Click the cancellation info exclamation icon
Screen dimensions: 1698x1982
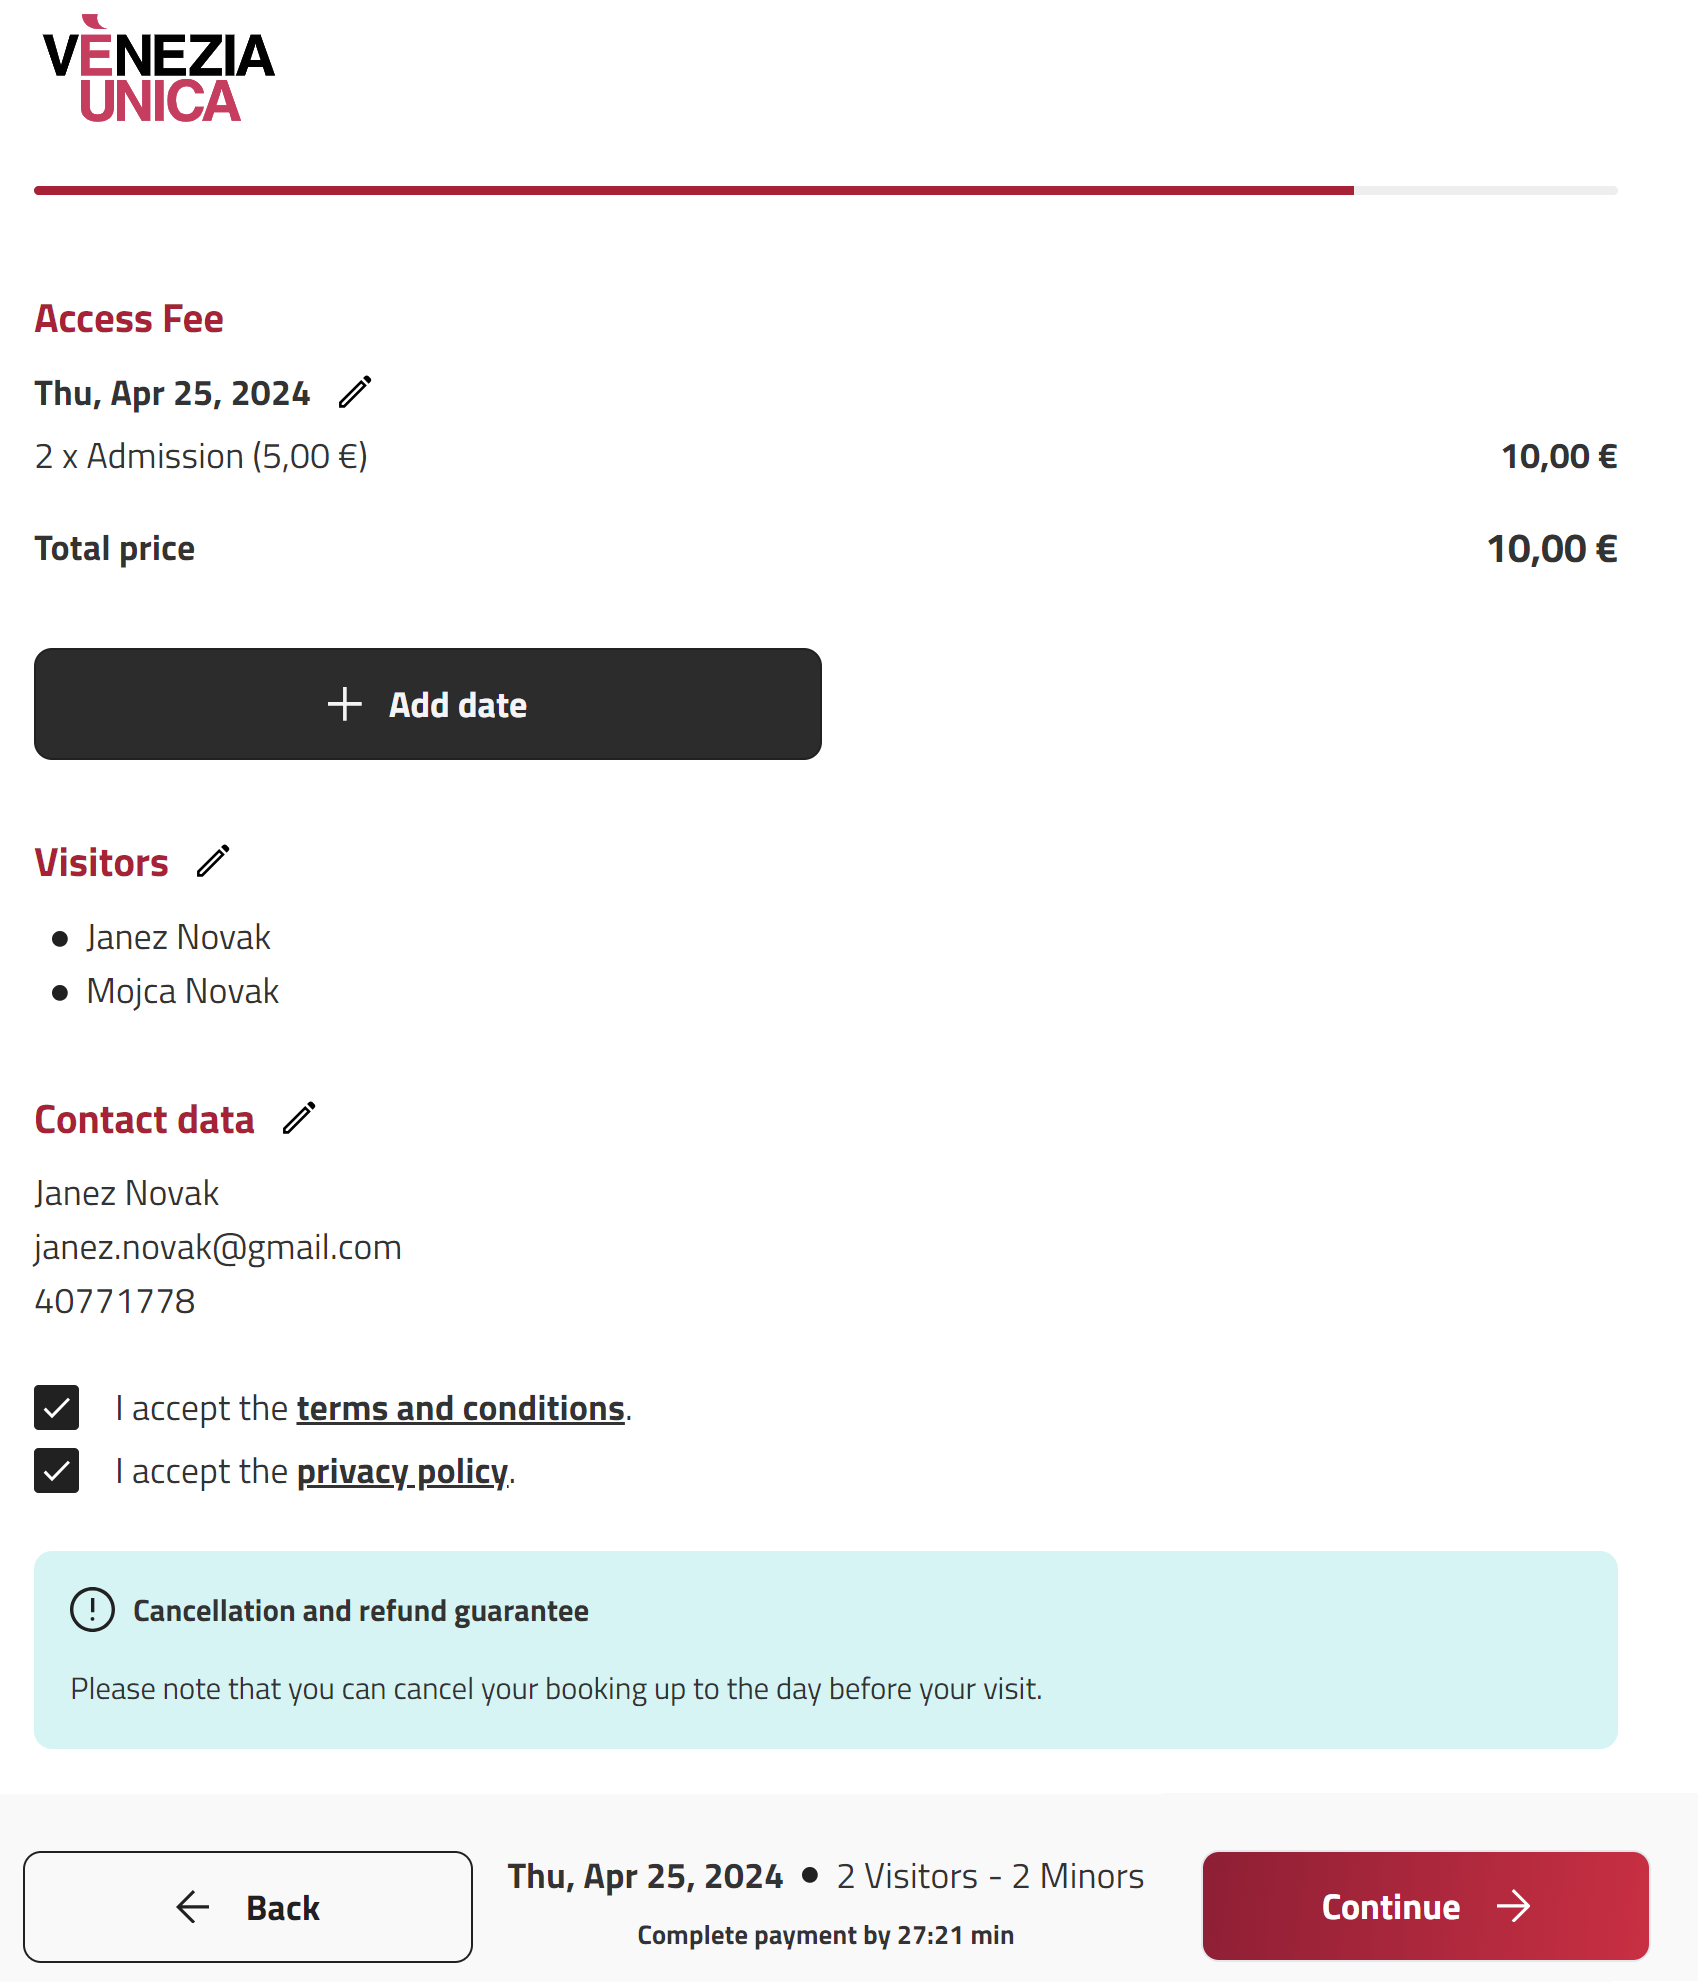93,1610
